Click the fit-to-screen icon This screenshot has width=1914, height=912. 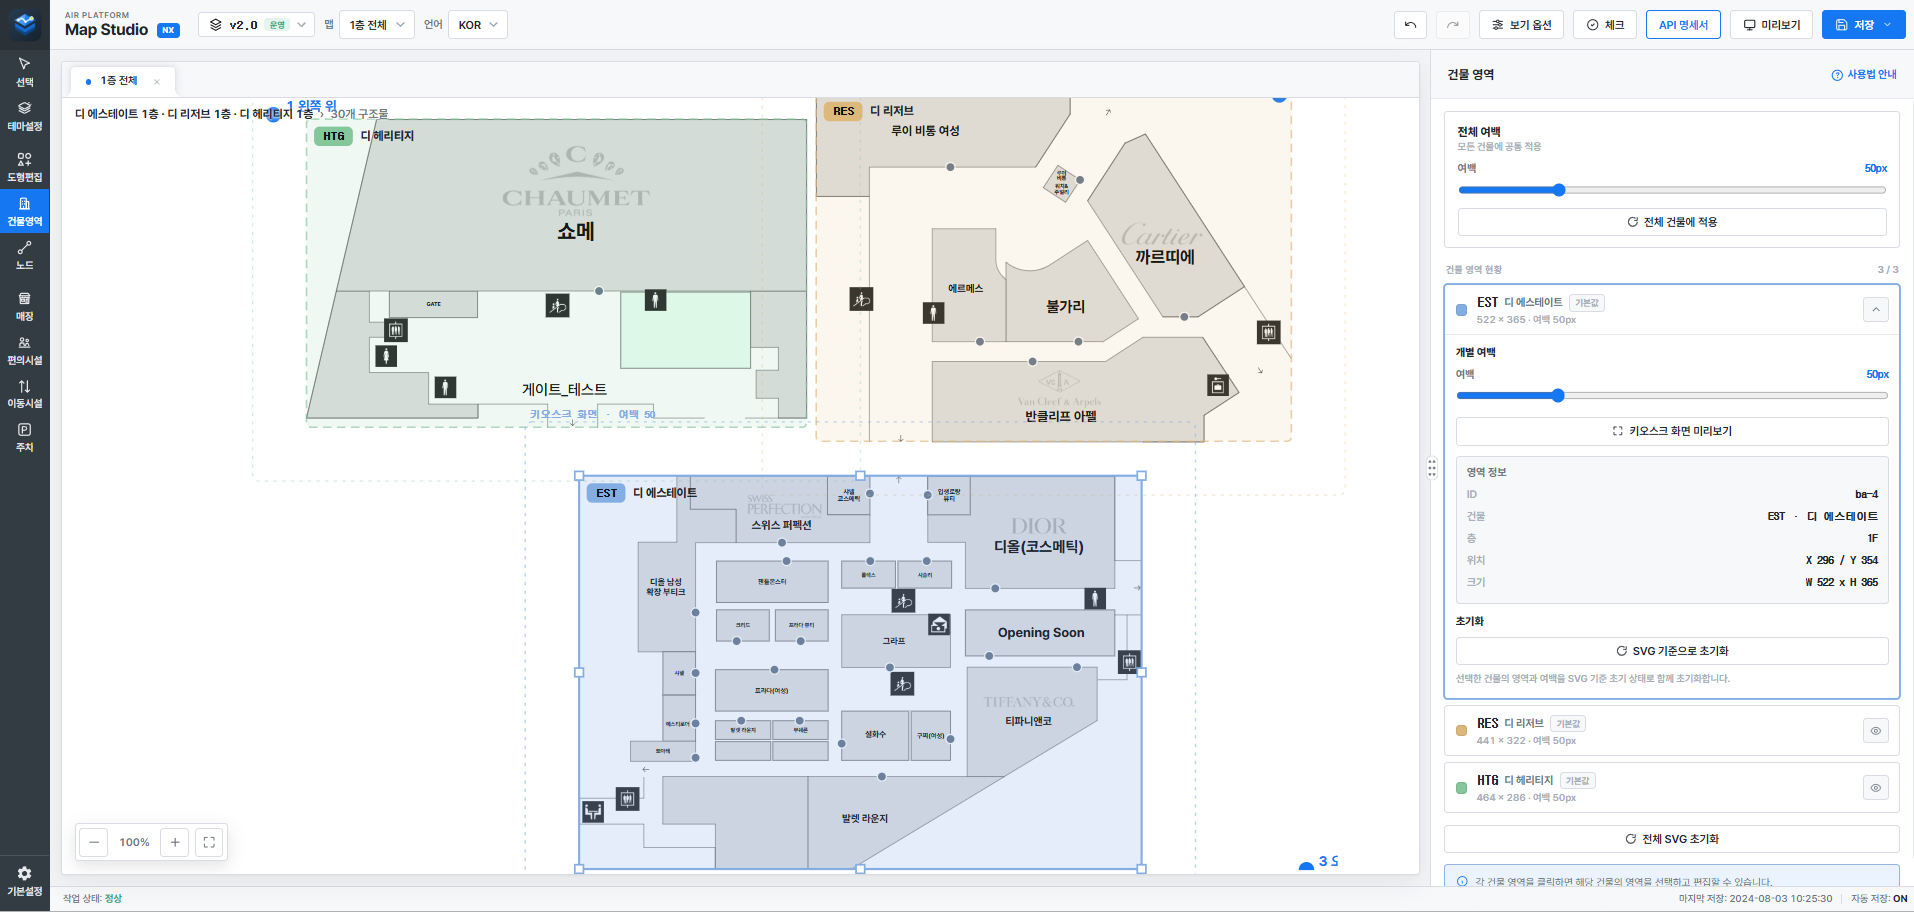(209, 842)
